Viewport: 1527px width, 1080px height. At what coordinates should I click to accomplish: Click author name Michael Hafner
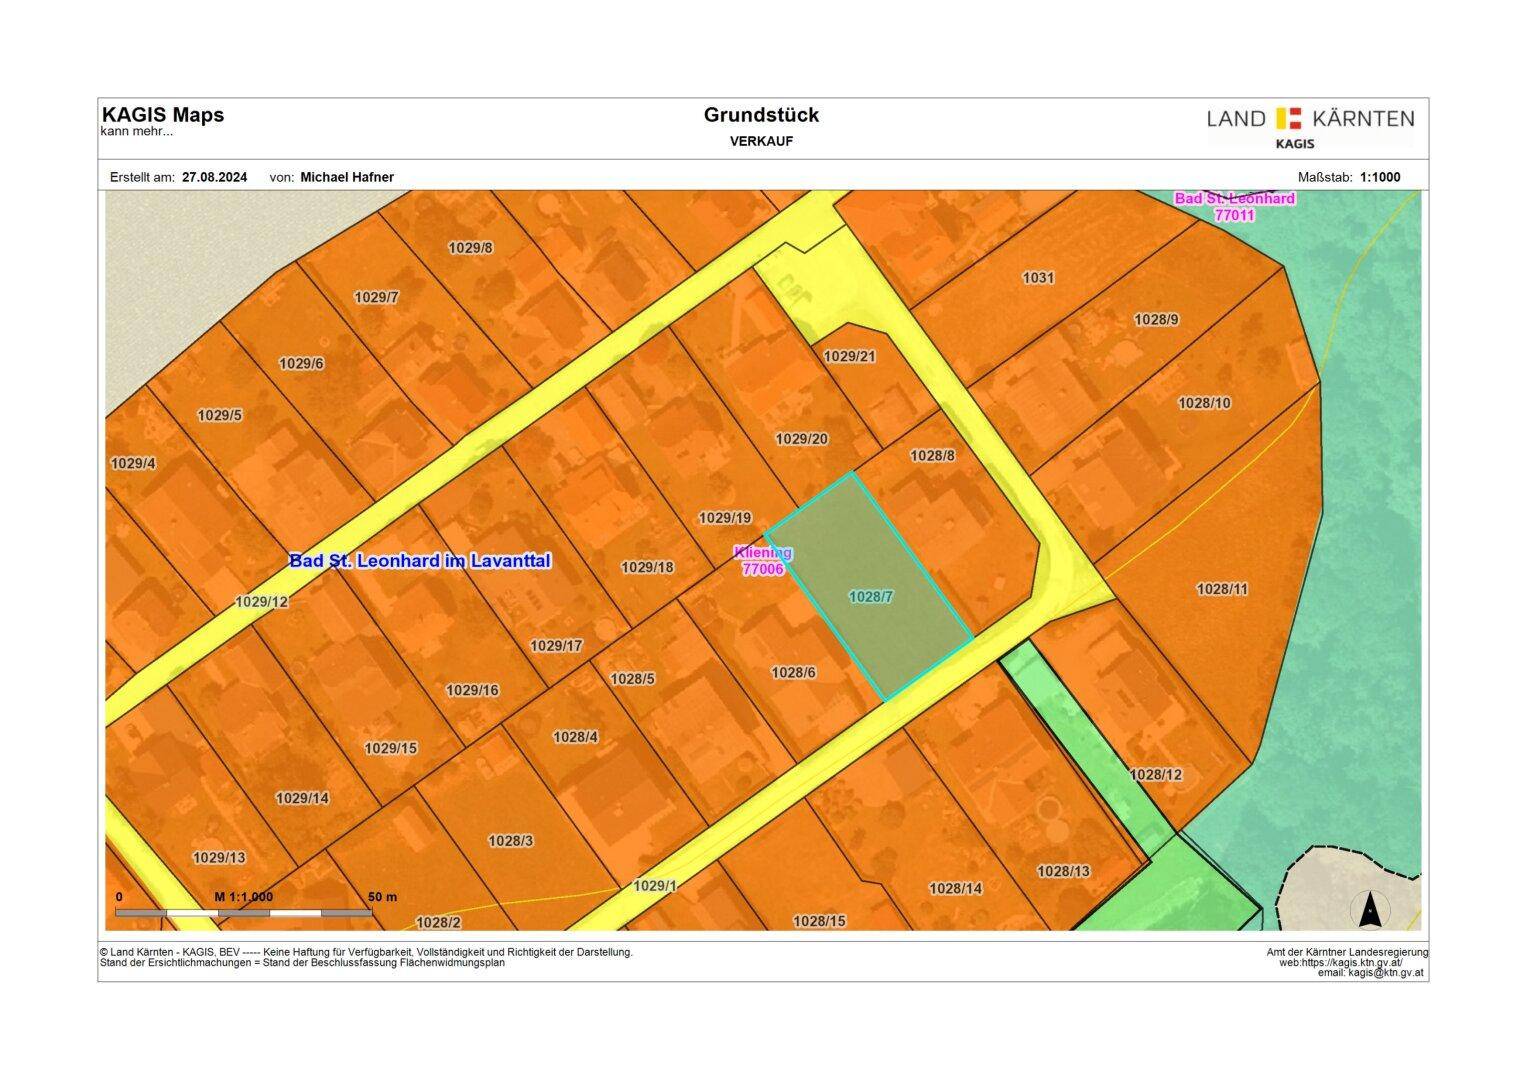[347, 177]
